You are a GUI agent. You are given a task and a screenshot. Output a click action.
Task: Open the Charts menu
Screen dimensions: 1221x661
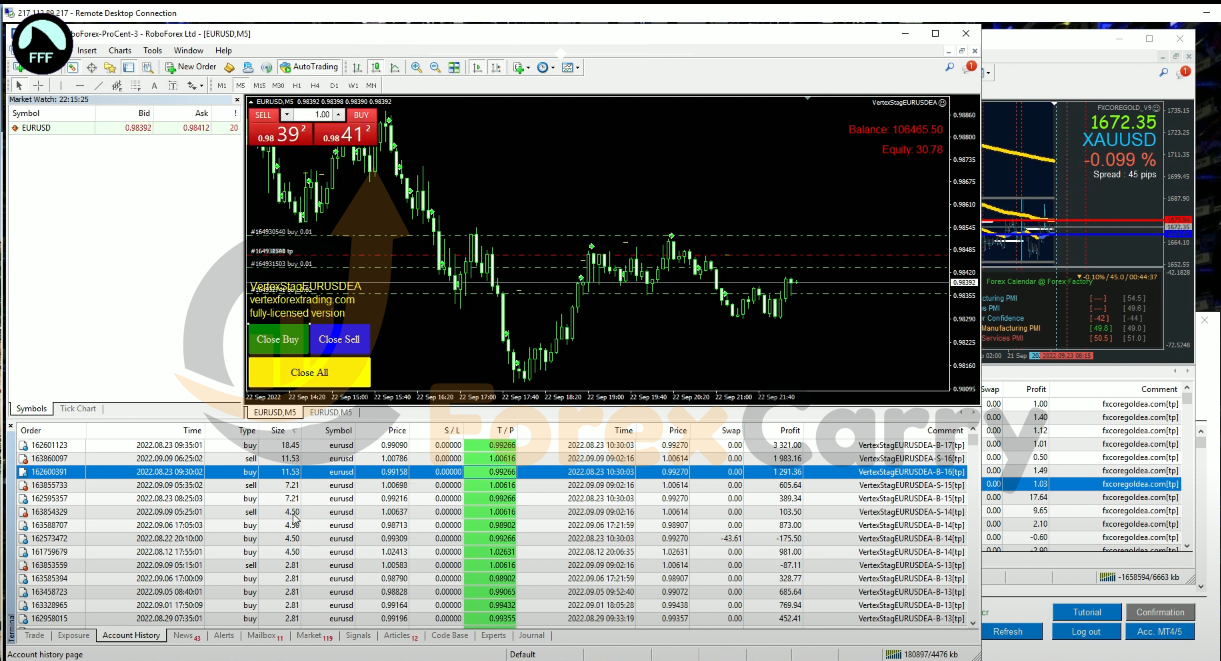(120, 50)
